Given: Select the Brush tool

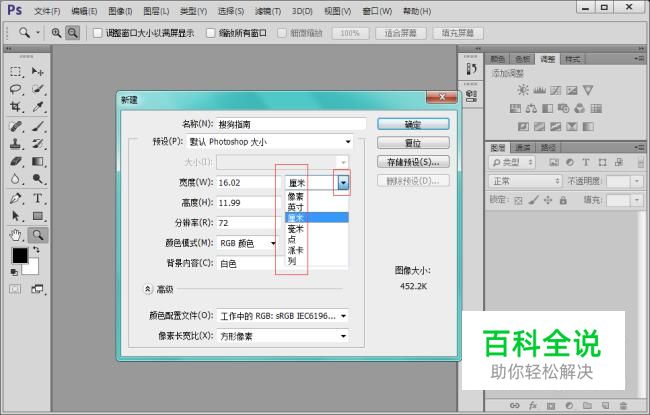Looking at the screenshot, I should 38,126.
